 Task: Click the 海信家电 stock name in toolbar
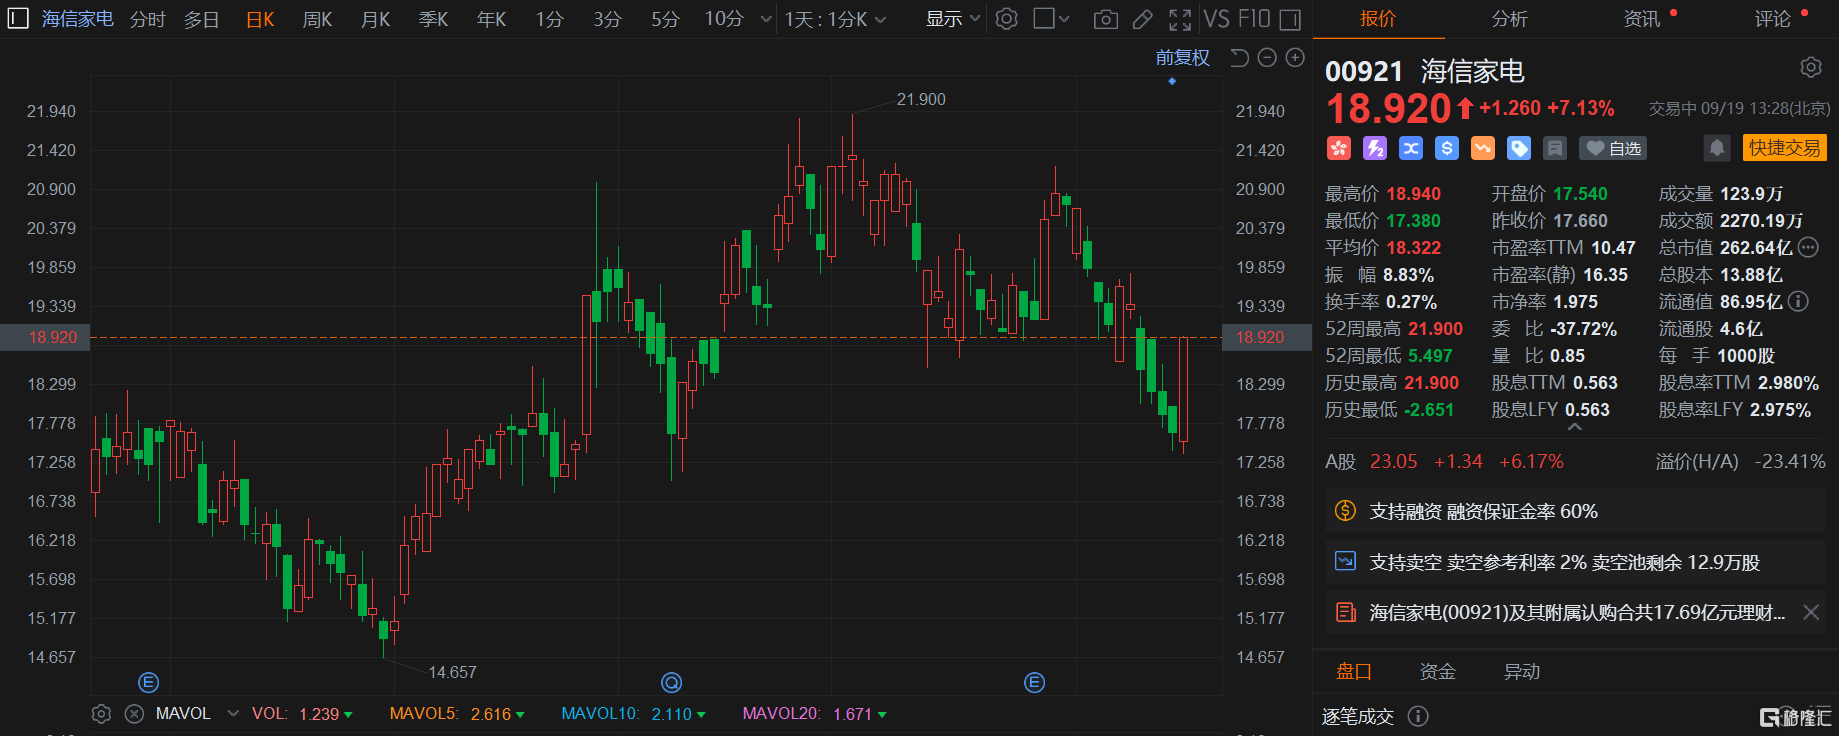tap(78, 19)
